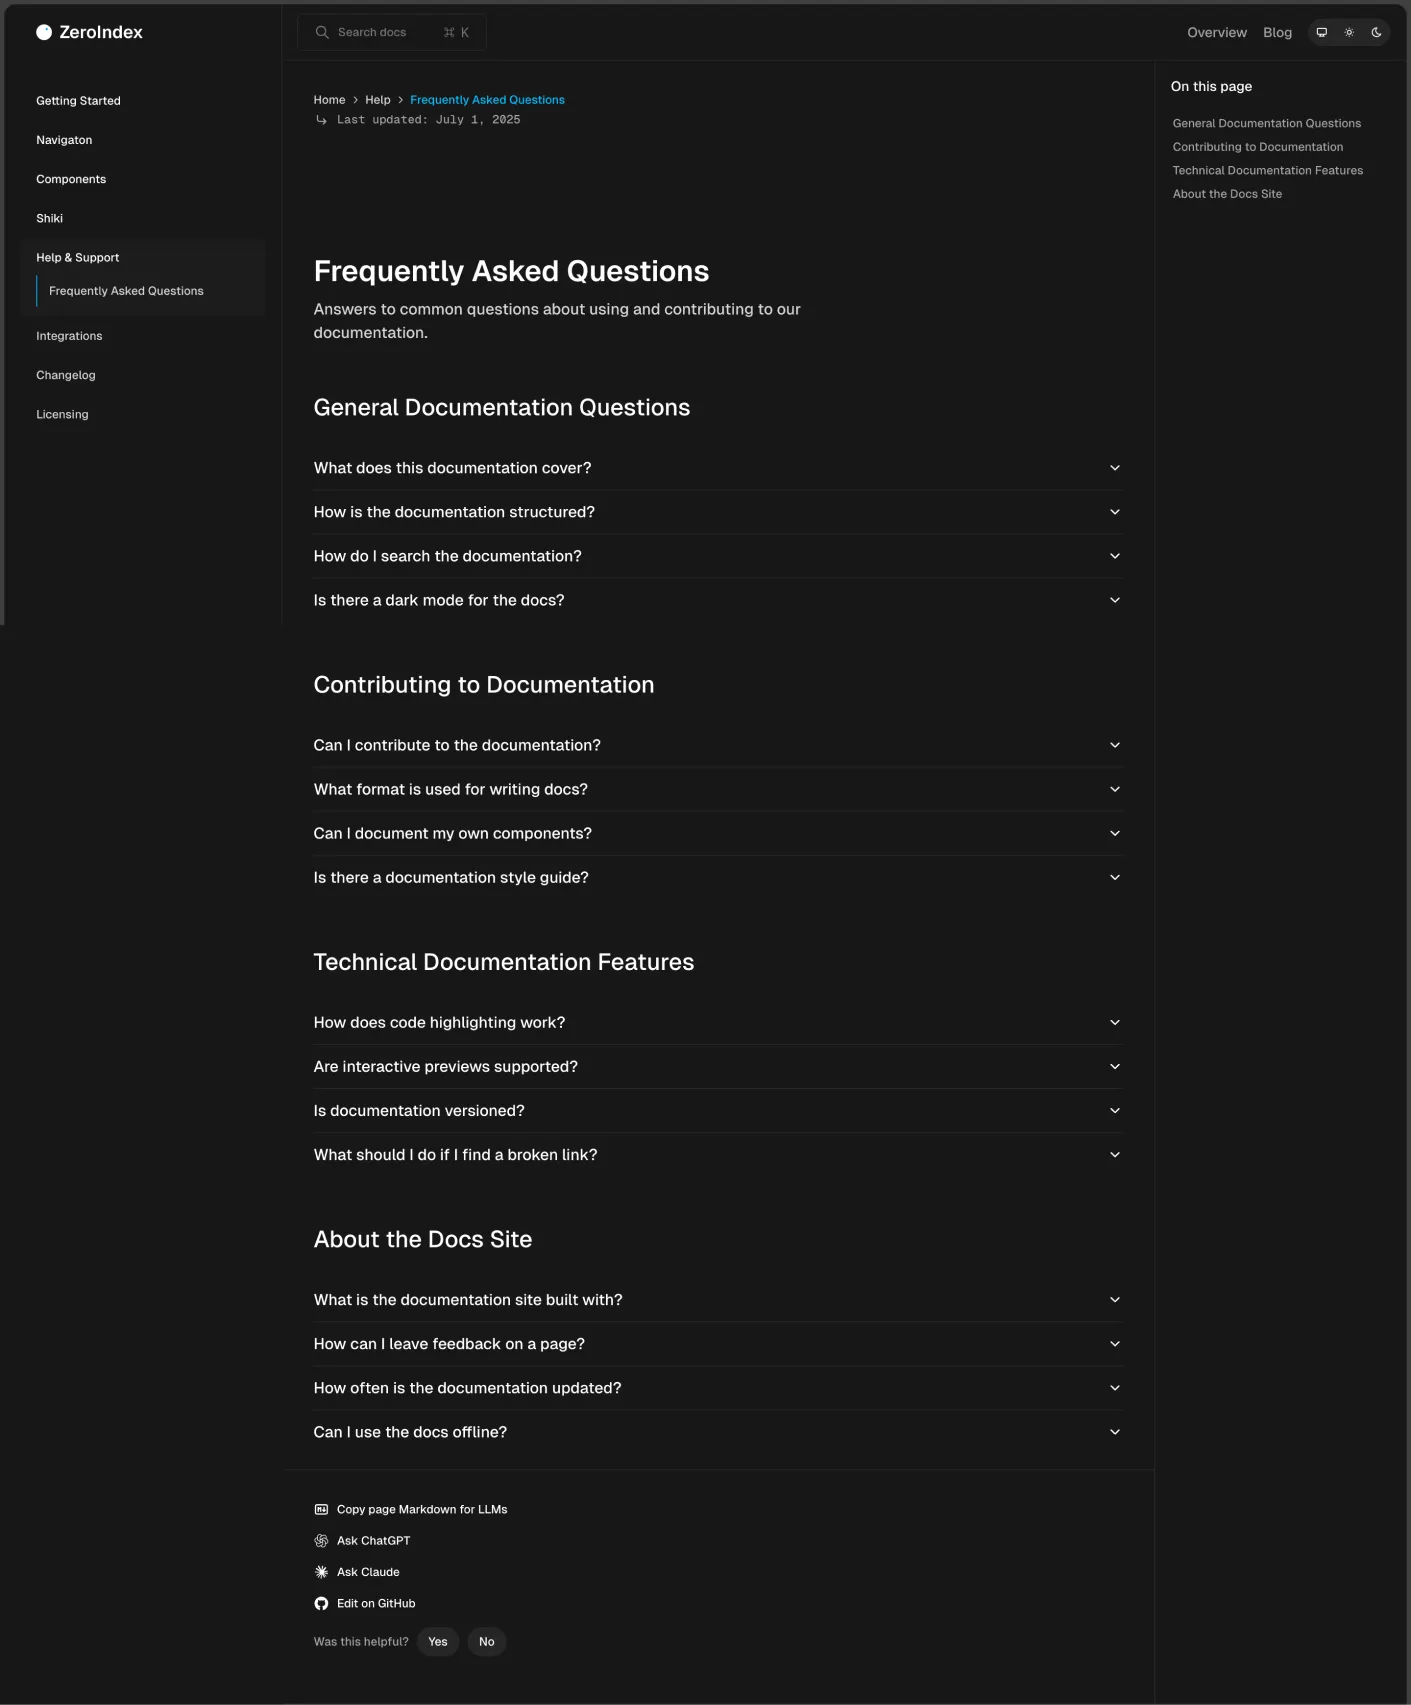Click the Copy page Markdown icon
Screen dimensions: 1411x1705
tap(321, 1509)
